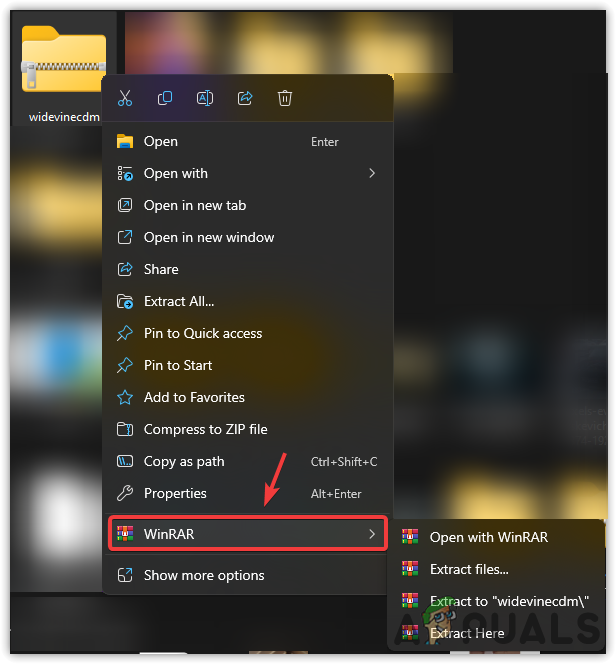Select Copy as path

tap(248, 461)
